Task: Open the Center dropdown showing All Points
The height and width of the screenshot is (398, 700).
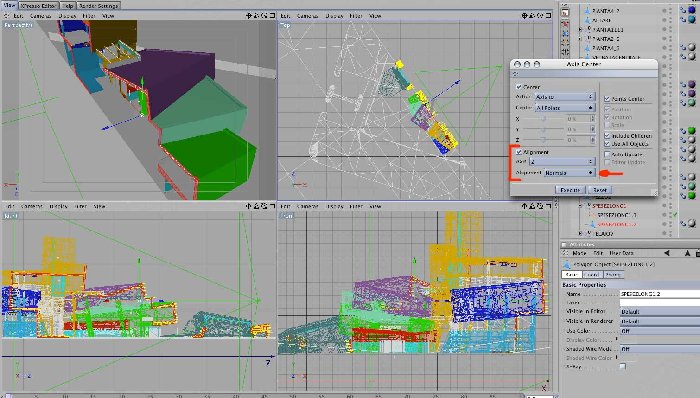Action: (565, 108)
